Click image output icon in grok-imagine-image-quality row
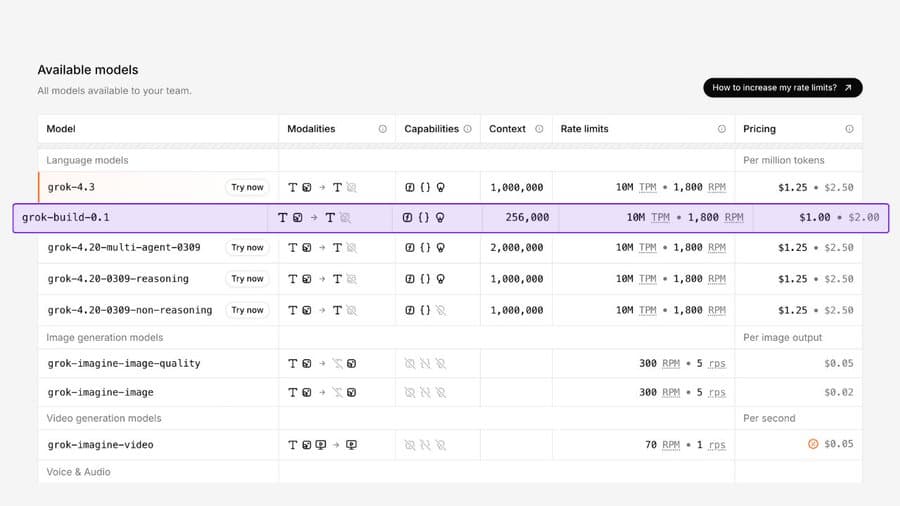The height and width of the screenshot is (506, 900). (351, 364)
